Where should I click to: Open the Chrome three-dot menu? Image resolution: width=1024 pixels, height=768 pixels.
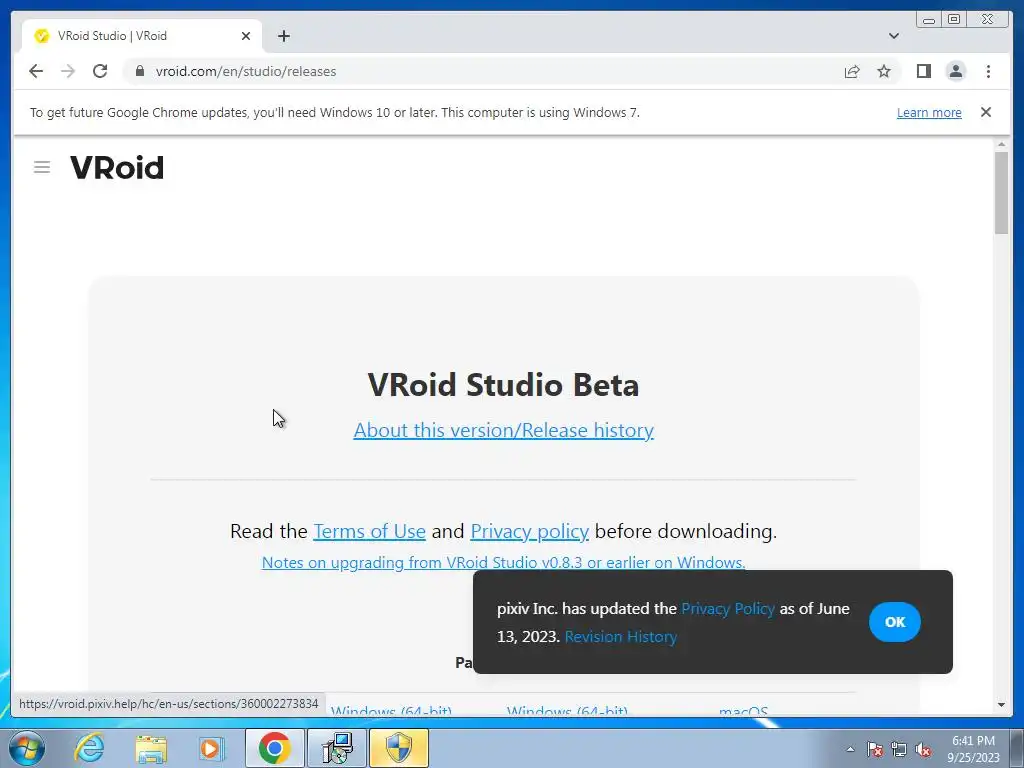[988, 71]
